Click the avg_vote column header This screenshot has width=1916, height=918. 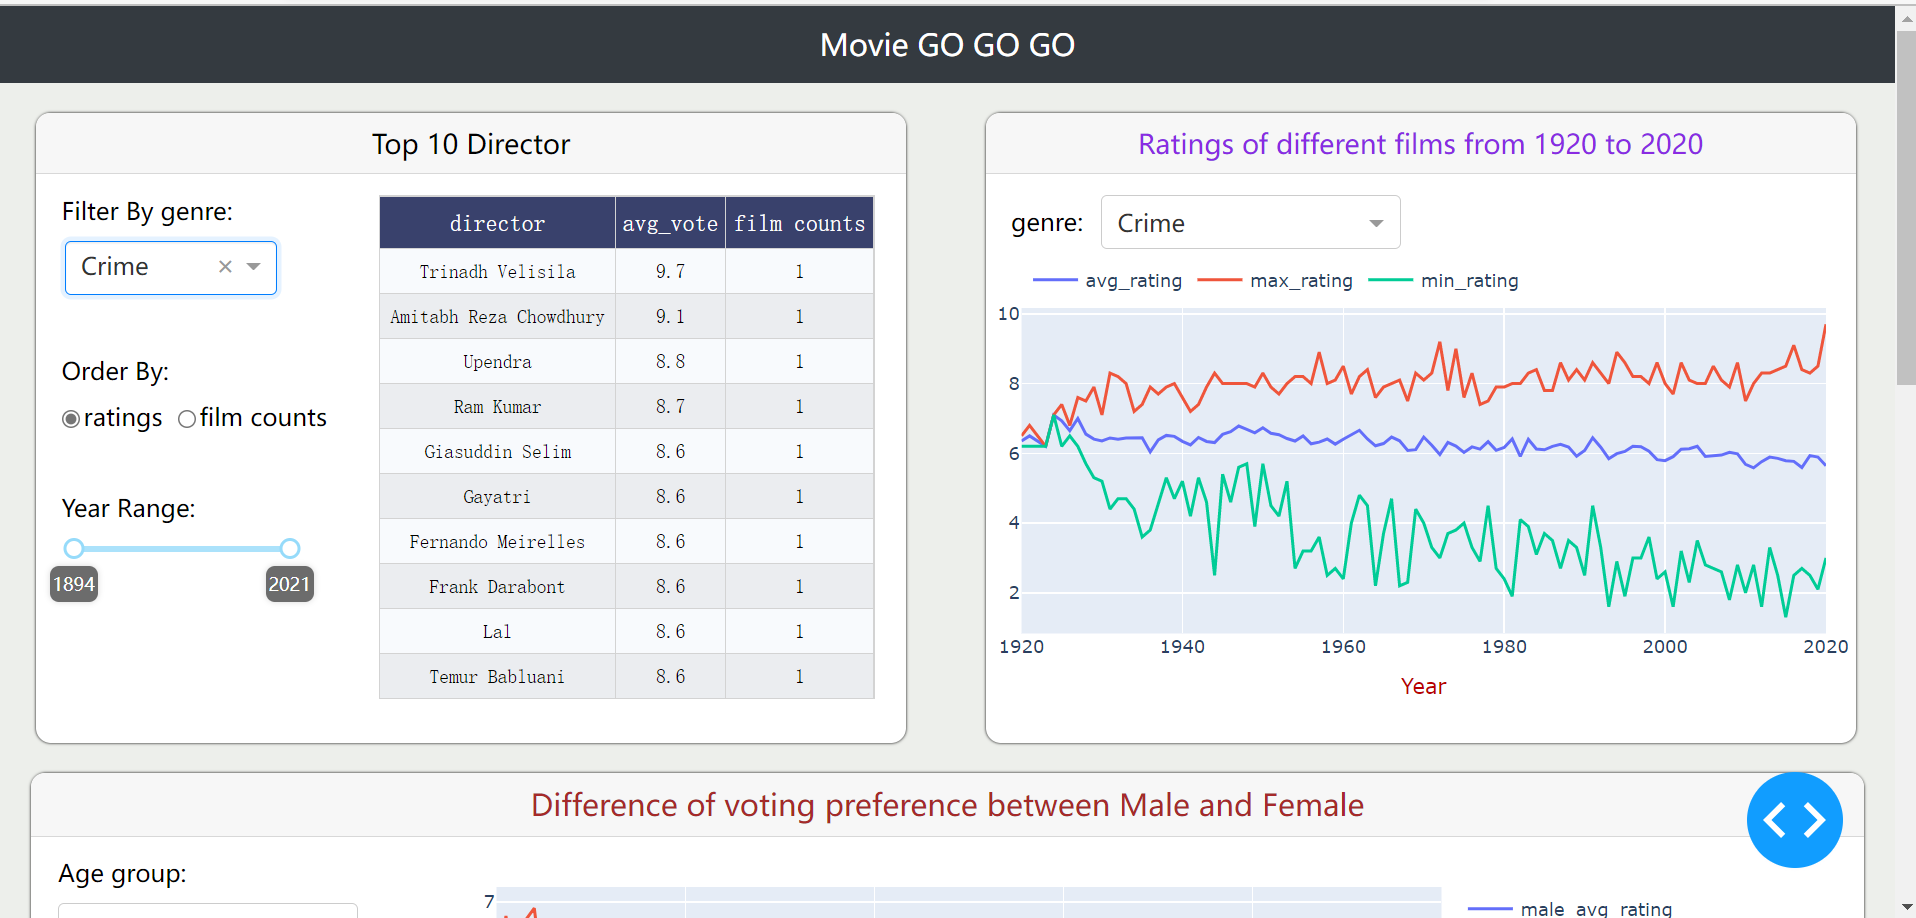click(x=669, y=222)
